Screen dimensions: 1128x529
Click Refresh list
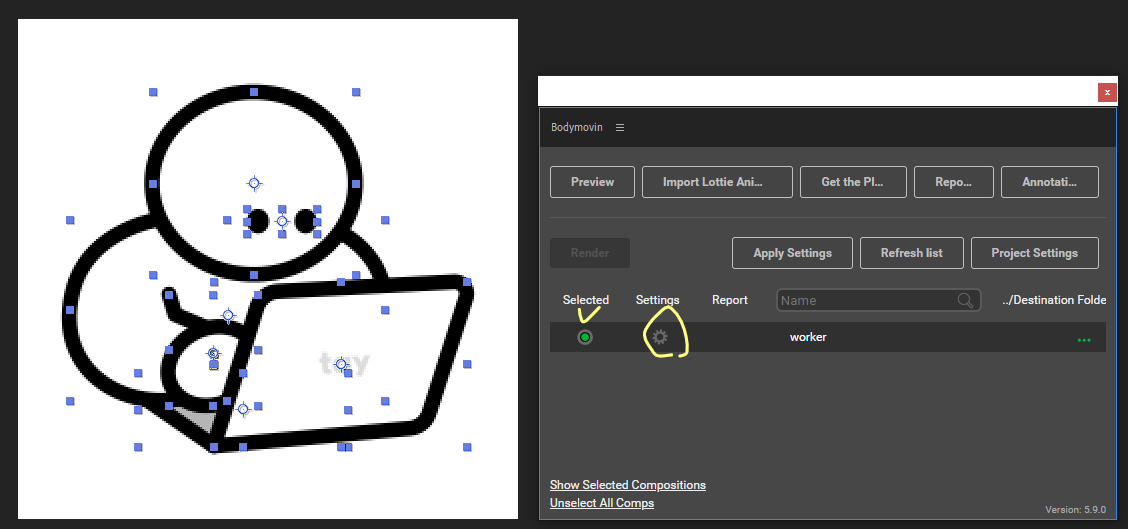[x=911, y=253]
